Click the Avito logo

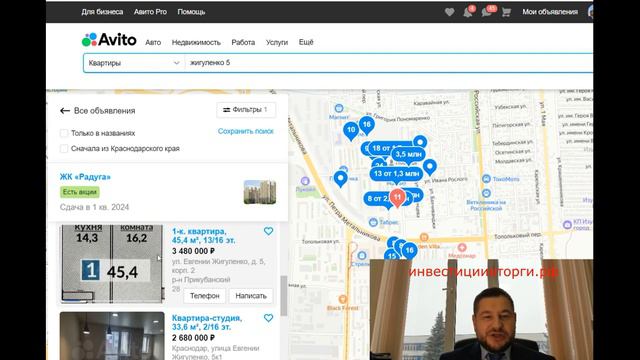[x=109, y=40]
